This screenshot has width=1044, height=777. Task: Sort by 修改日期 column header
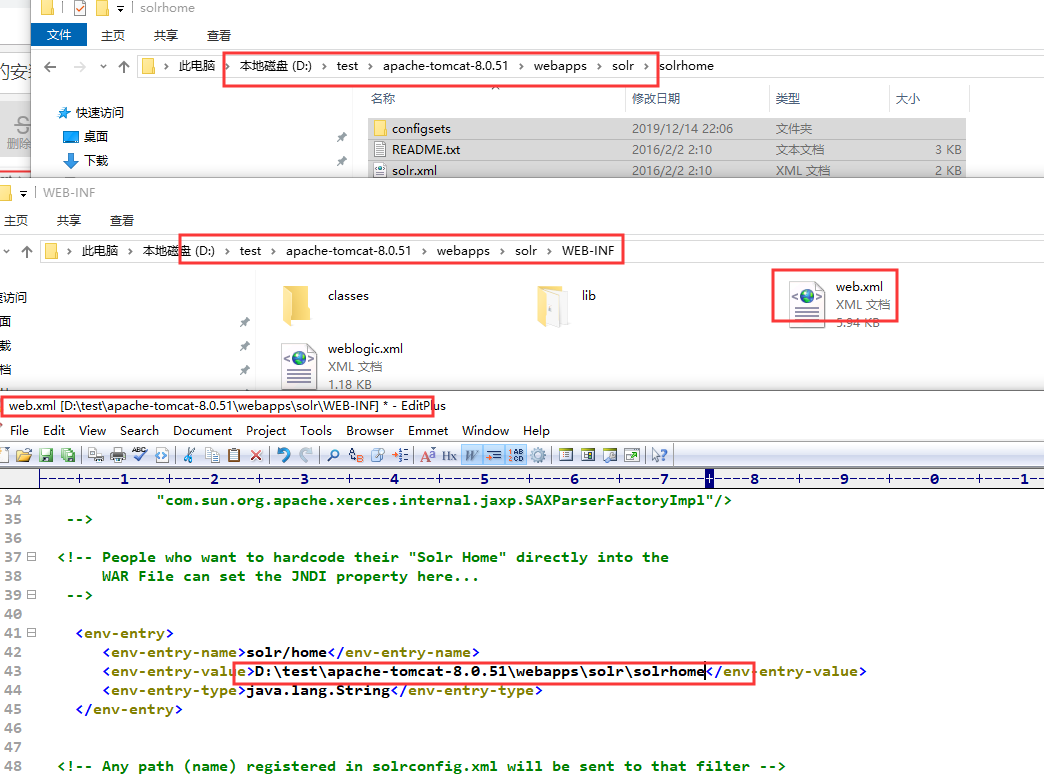tap(656, 99)
